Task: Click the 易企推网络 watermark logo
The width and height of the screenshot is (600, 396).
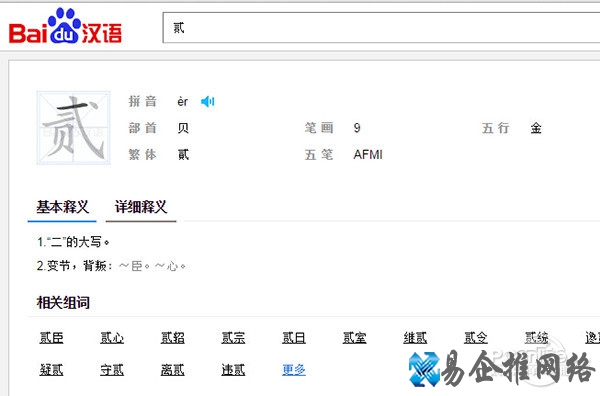Action: coord(502,368)
